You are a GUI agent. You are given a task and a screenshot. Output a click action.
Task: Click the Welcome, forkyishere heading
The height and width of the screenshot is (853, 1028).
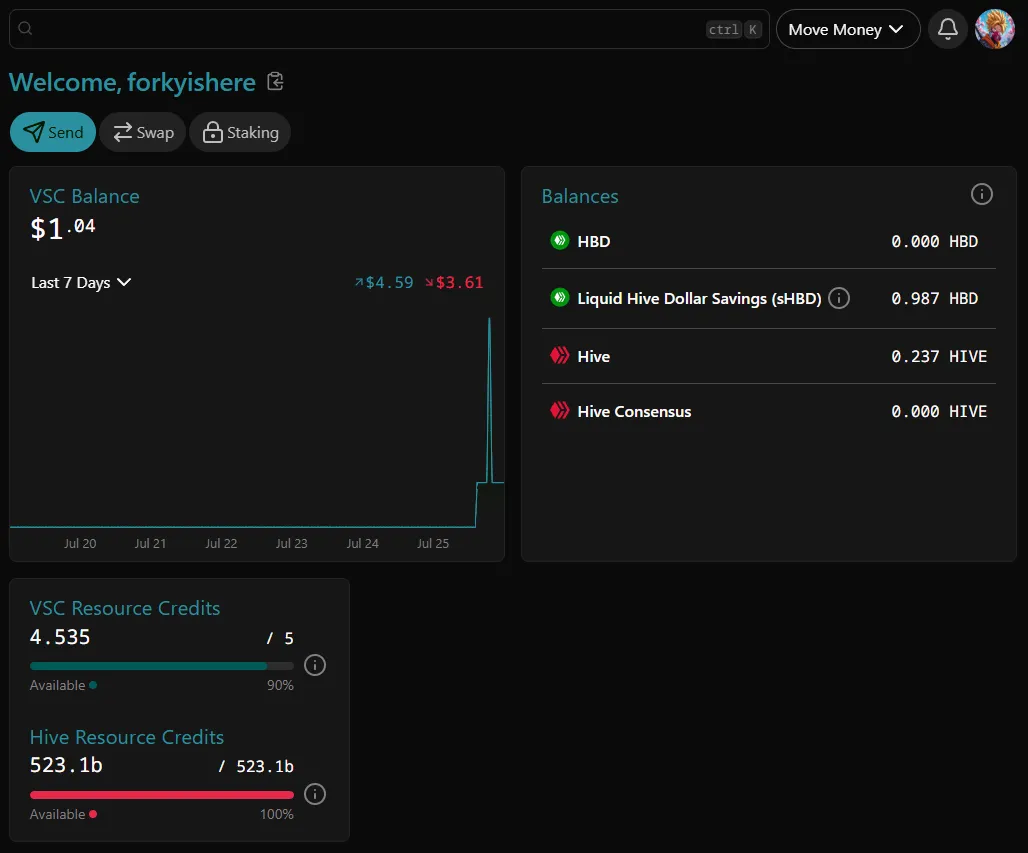(132, 82)
